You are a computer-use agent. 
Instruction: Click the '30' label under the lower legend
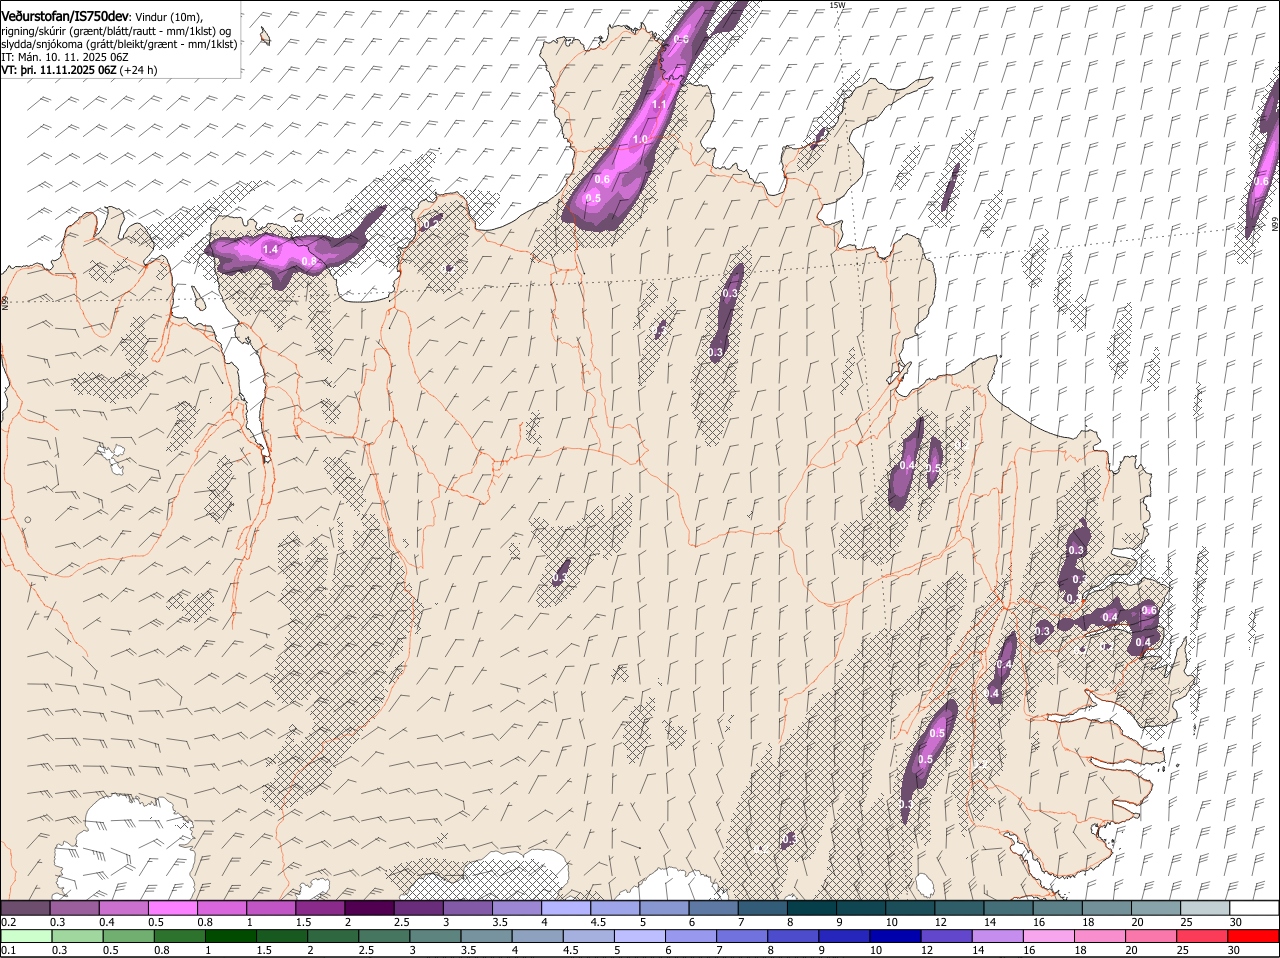tap(1233, 951)
